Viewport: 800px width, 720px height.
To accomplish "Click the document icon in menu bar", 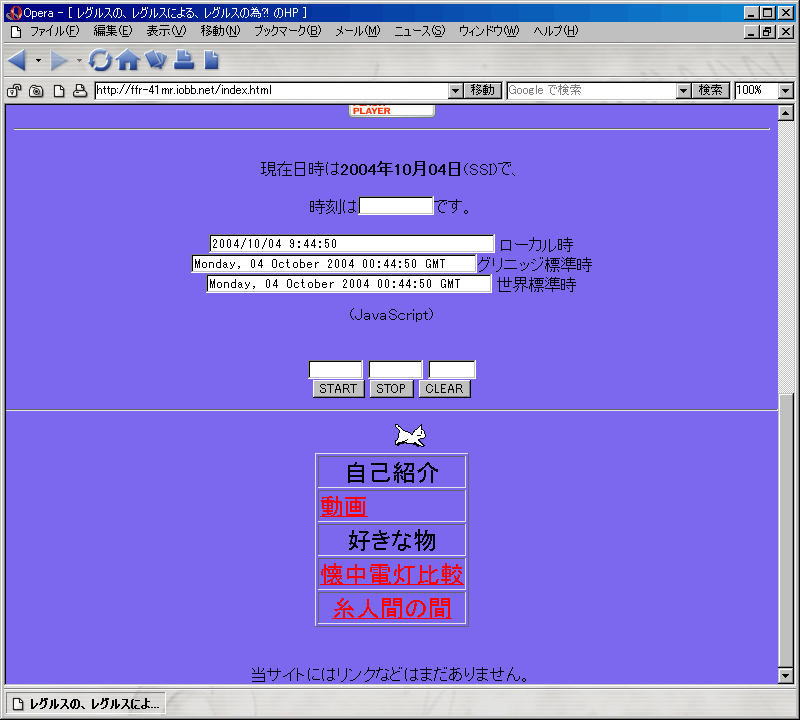I will pyautogui.click(x=16, y=32).
